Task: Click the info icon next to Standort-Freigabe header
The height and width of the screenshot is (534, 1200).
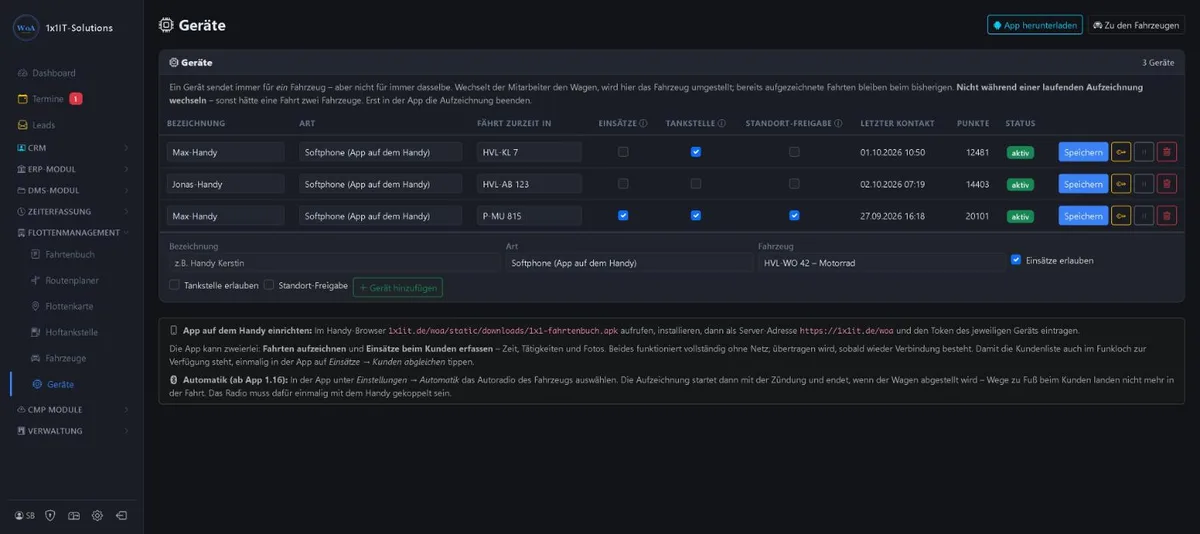Action: tap(836, 124)
